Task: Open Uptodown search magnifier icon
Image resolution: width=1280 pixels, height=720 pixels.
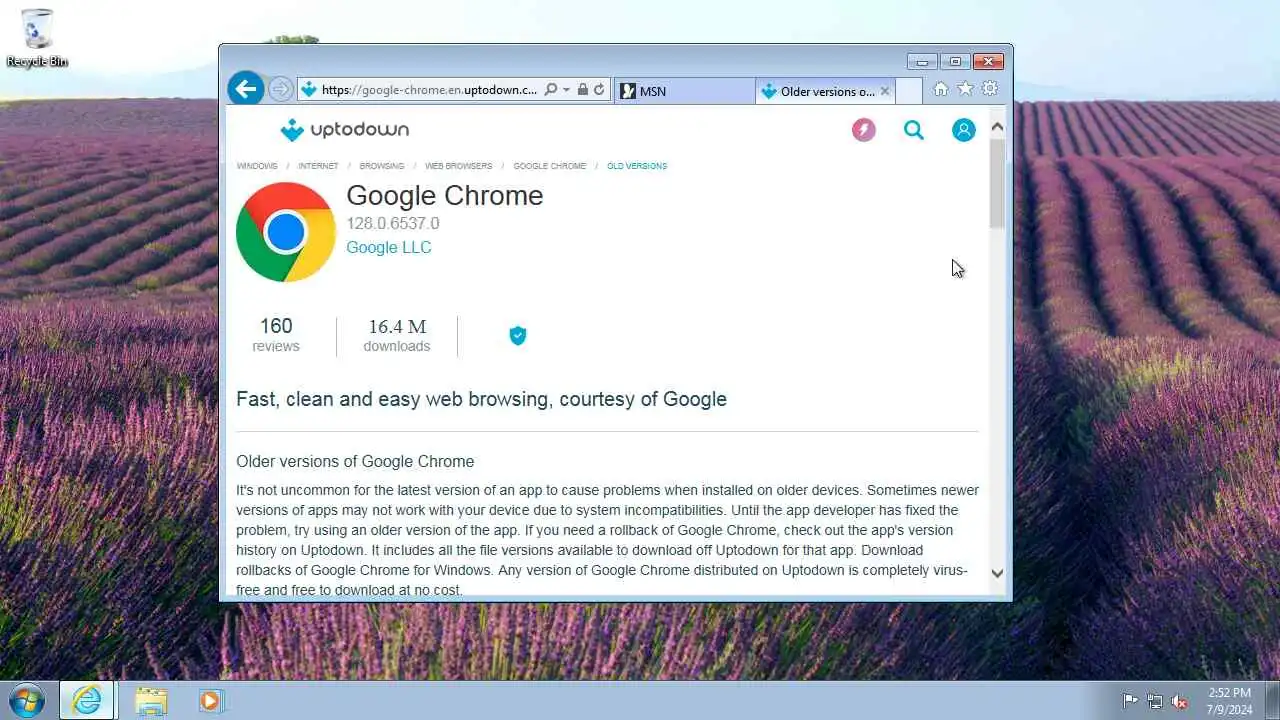Action: 914,130
